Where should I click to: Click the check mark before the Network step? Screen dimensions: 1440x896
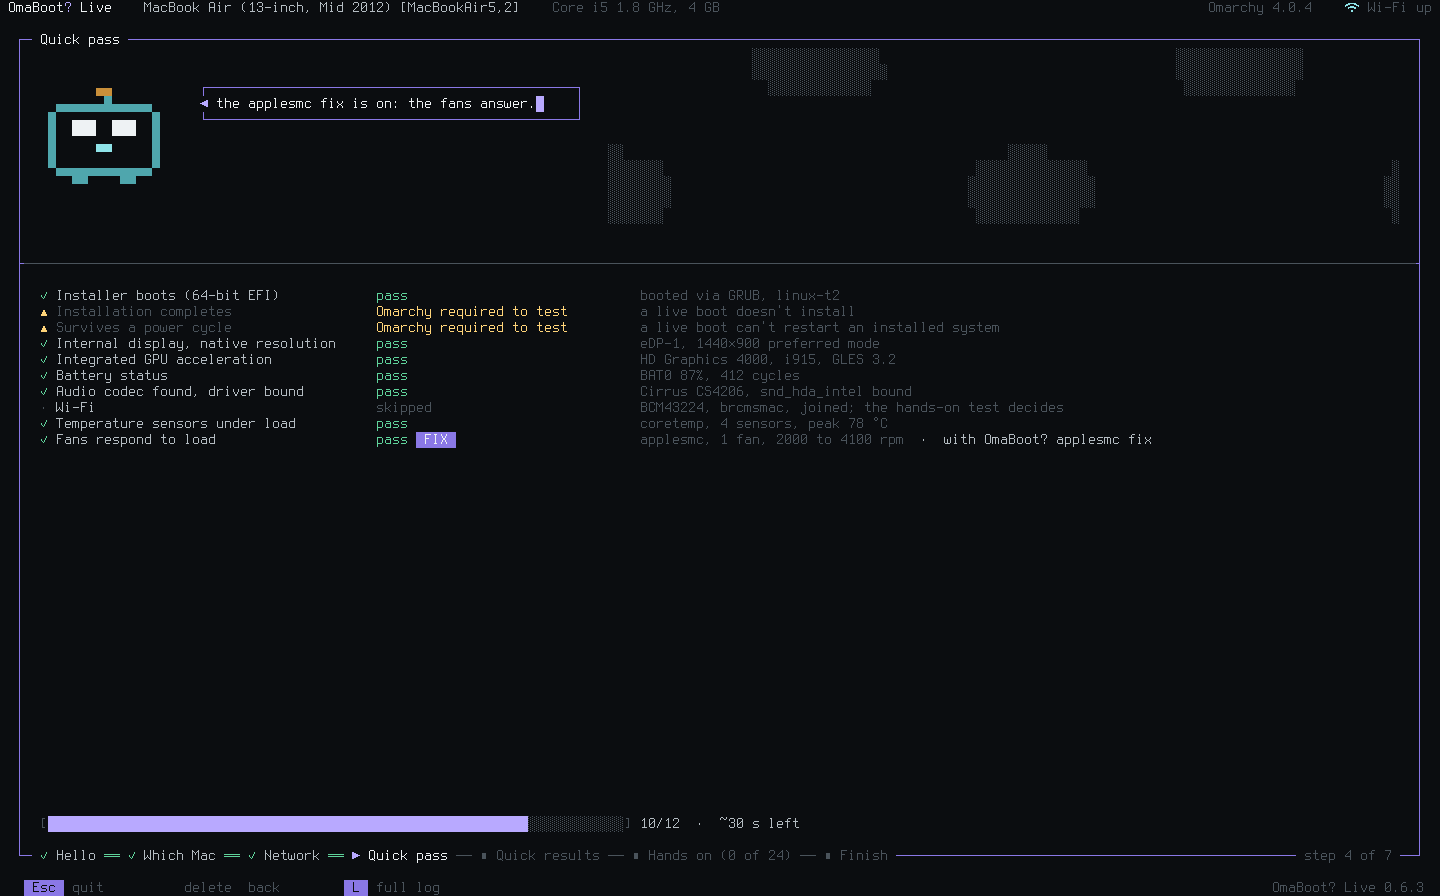tap(252, 855)
